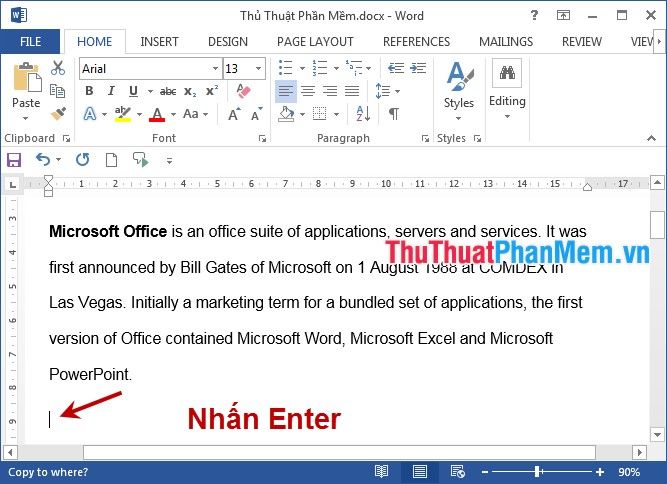This screenshot has height=484, width=667.
Task: Open the PAGE LAYOUT tab
Action: 315,42
